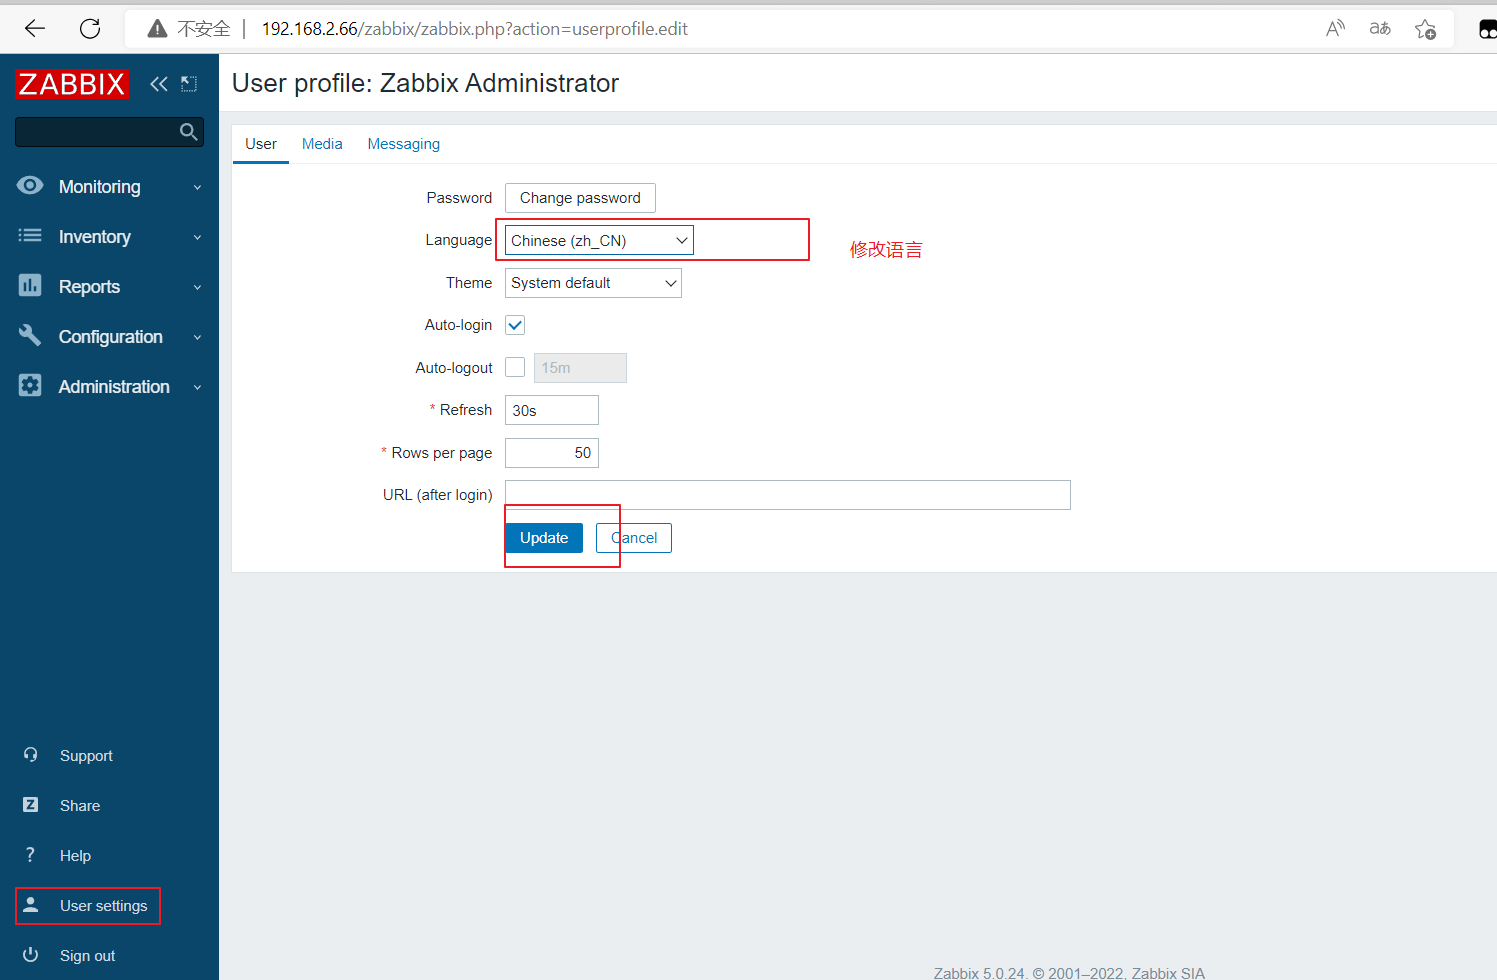Screen dimensions: 1497x980
Task: Uncheck the Auto-login checkbox
Action: 515,325
